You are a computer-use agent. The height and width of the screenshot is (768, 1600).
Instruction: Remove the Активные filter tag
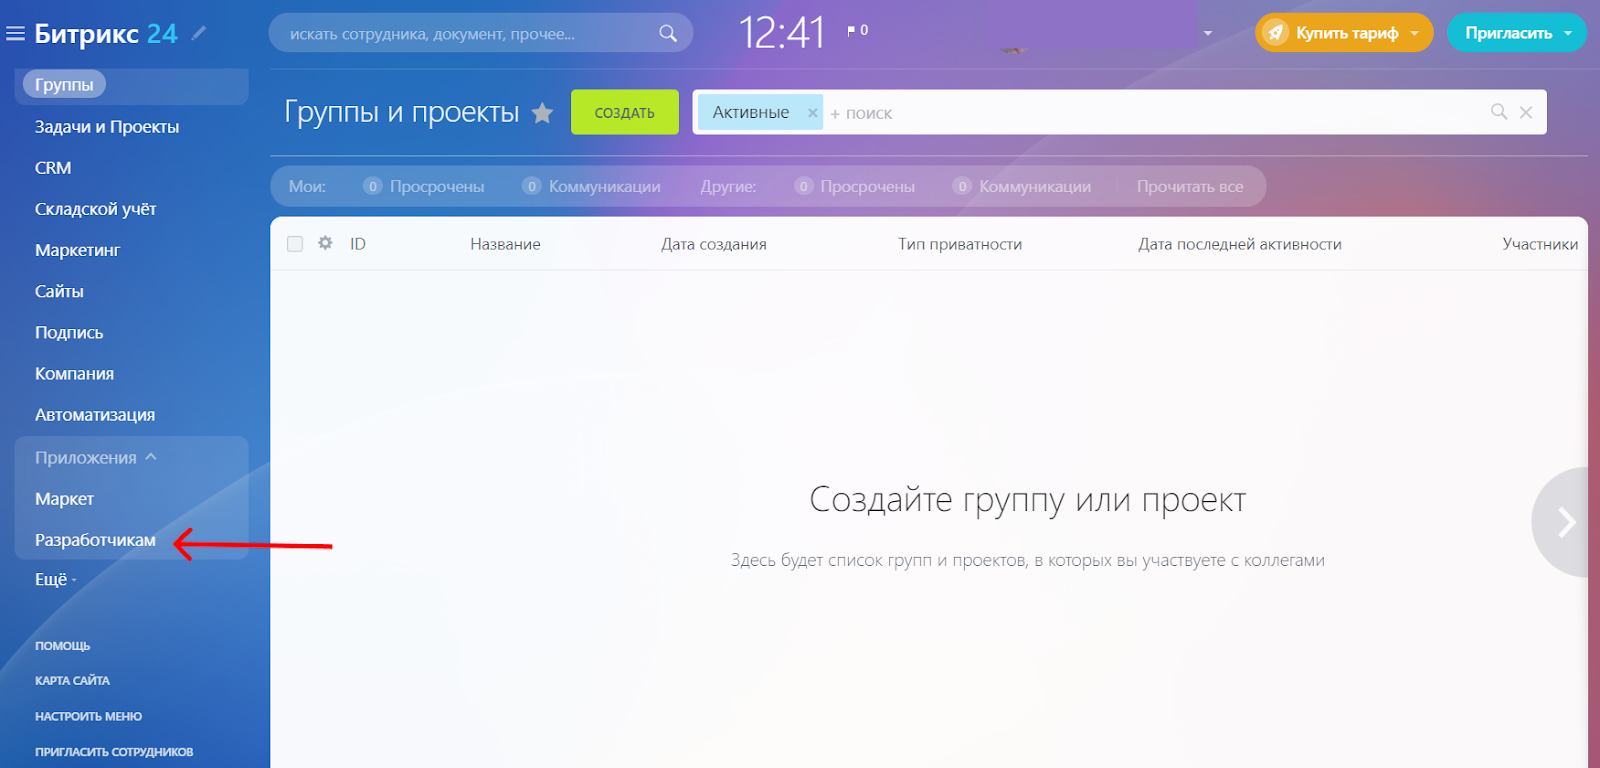[812, 113]
